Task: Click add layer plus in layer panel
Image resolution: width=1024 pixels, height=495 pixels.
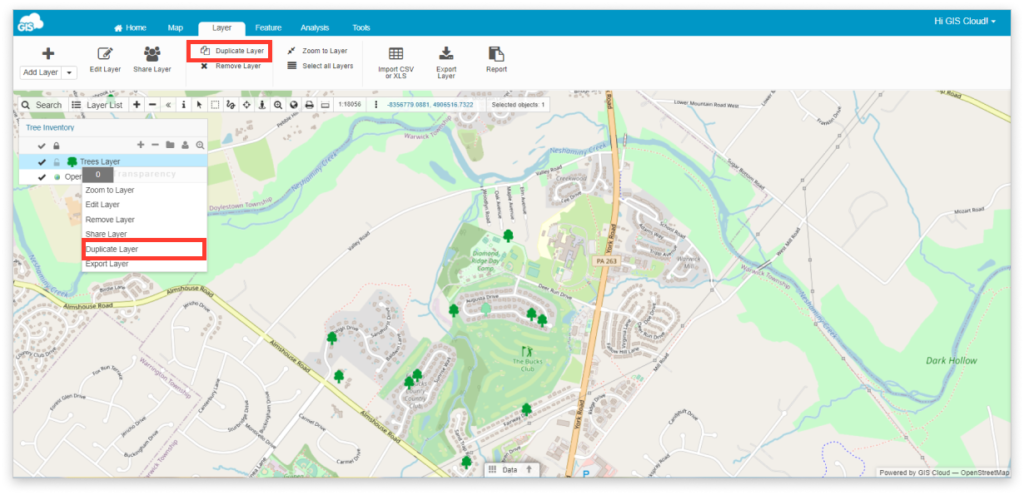Action: click(x=140, y=145)
